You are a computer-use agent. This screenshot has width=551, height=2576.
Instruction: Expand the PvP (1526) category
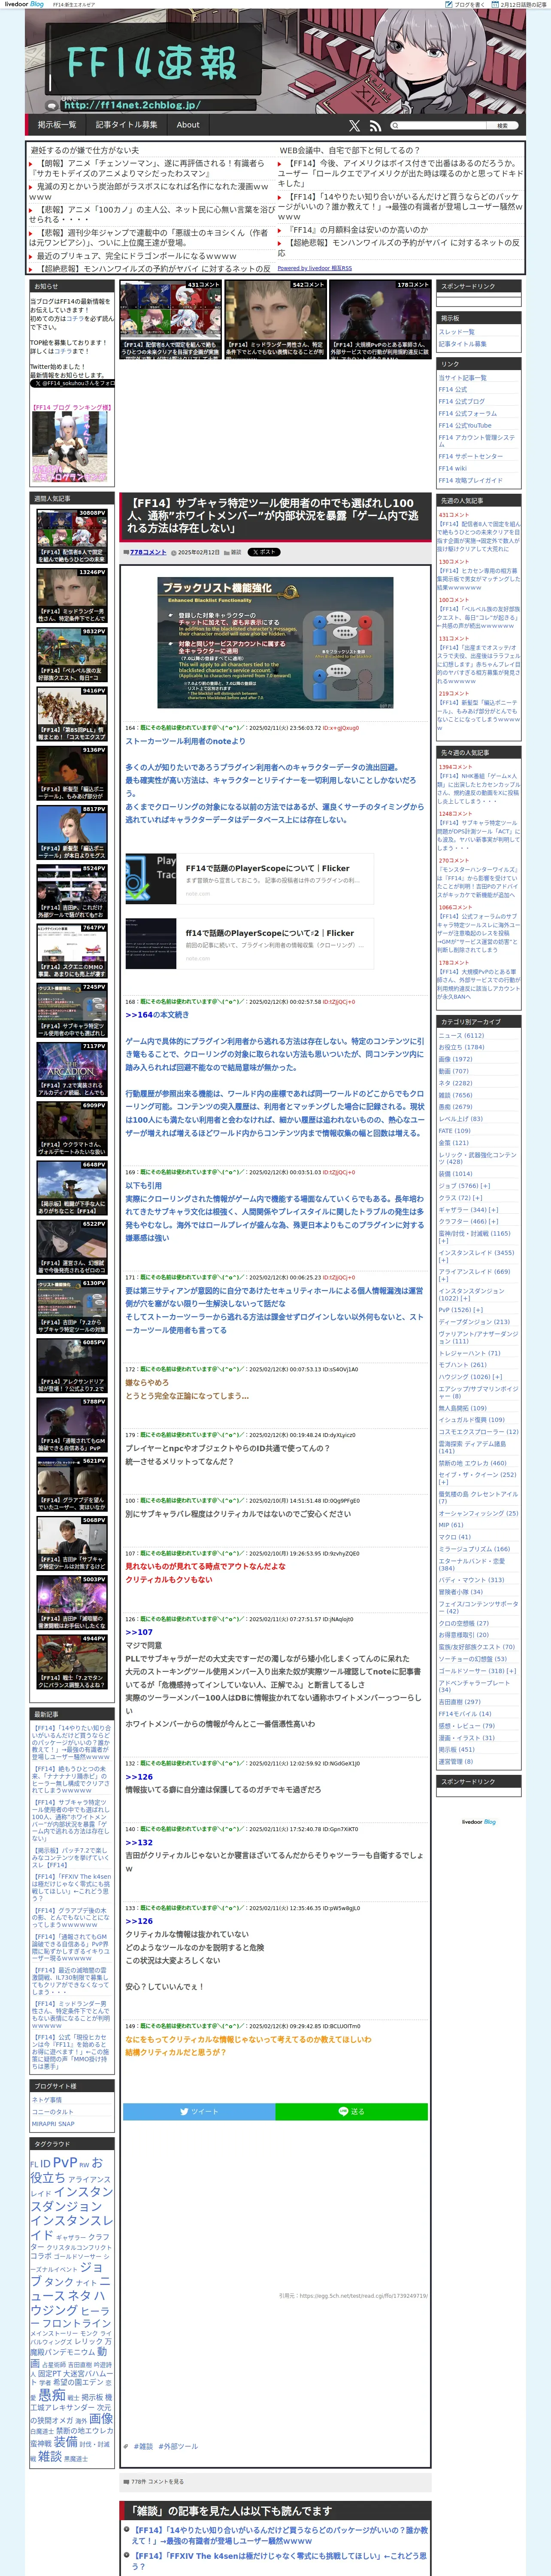coord(477,1310)
